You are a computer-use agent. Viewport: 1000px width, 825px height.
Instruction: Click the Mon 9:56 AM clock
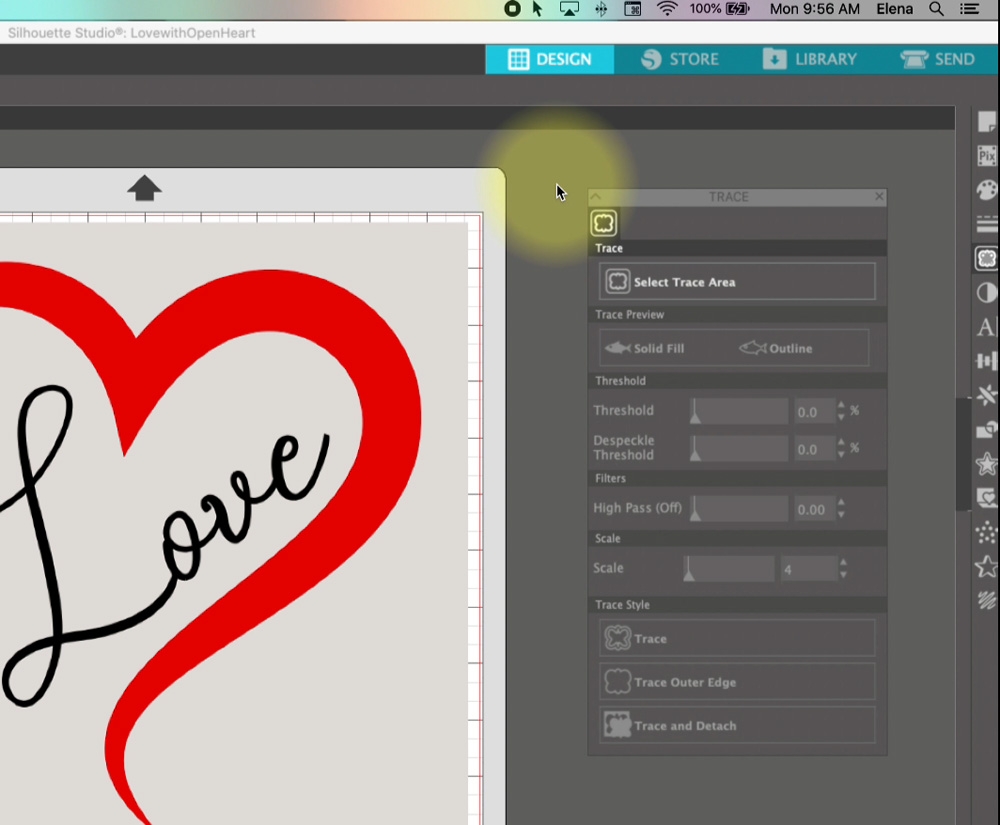tap(814, 9)
